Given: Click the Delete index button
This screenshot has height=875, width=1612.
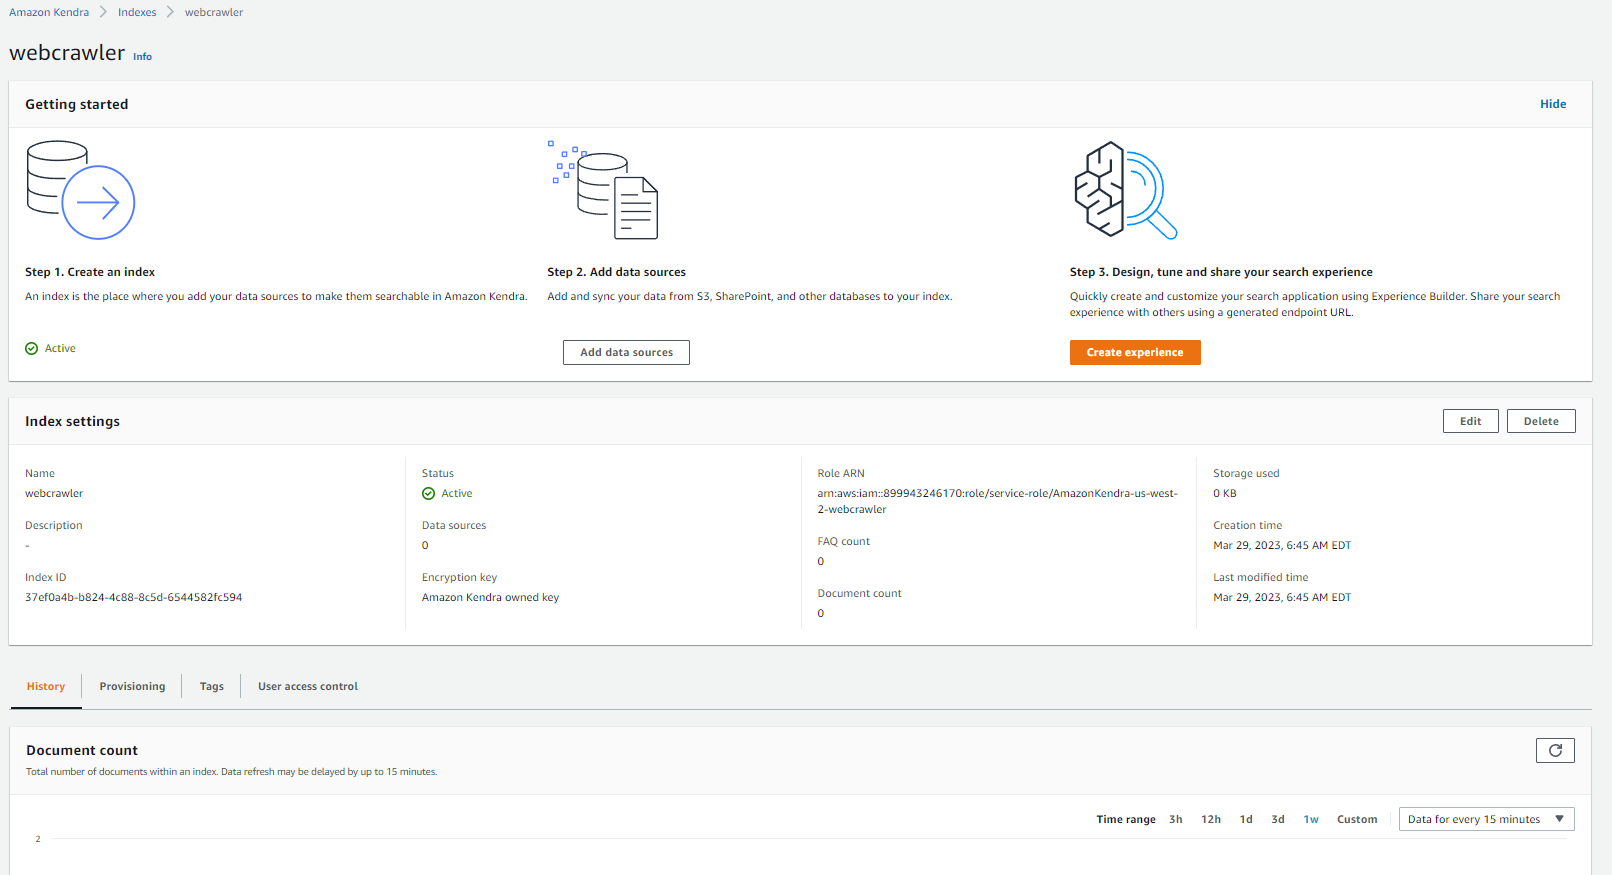Looking at the screenshot, I should (1541, 421).
